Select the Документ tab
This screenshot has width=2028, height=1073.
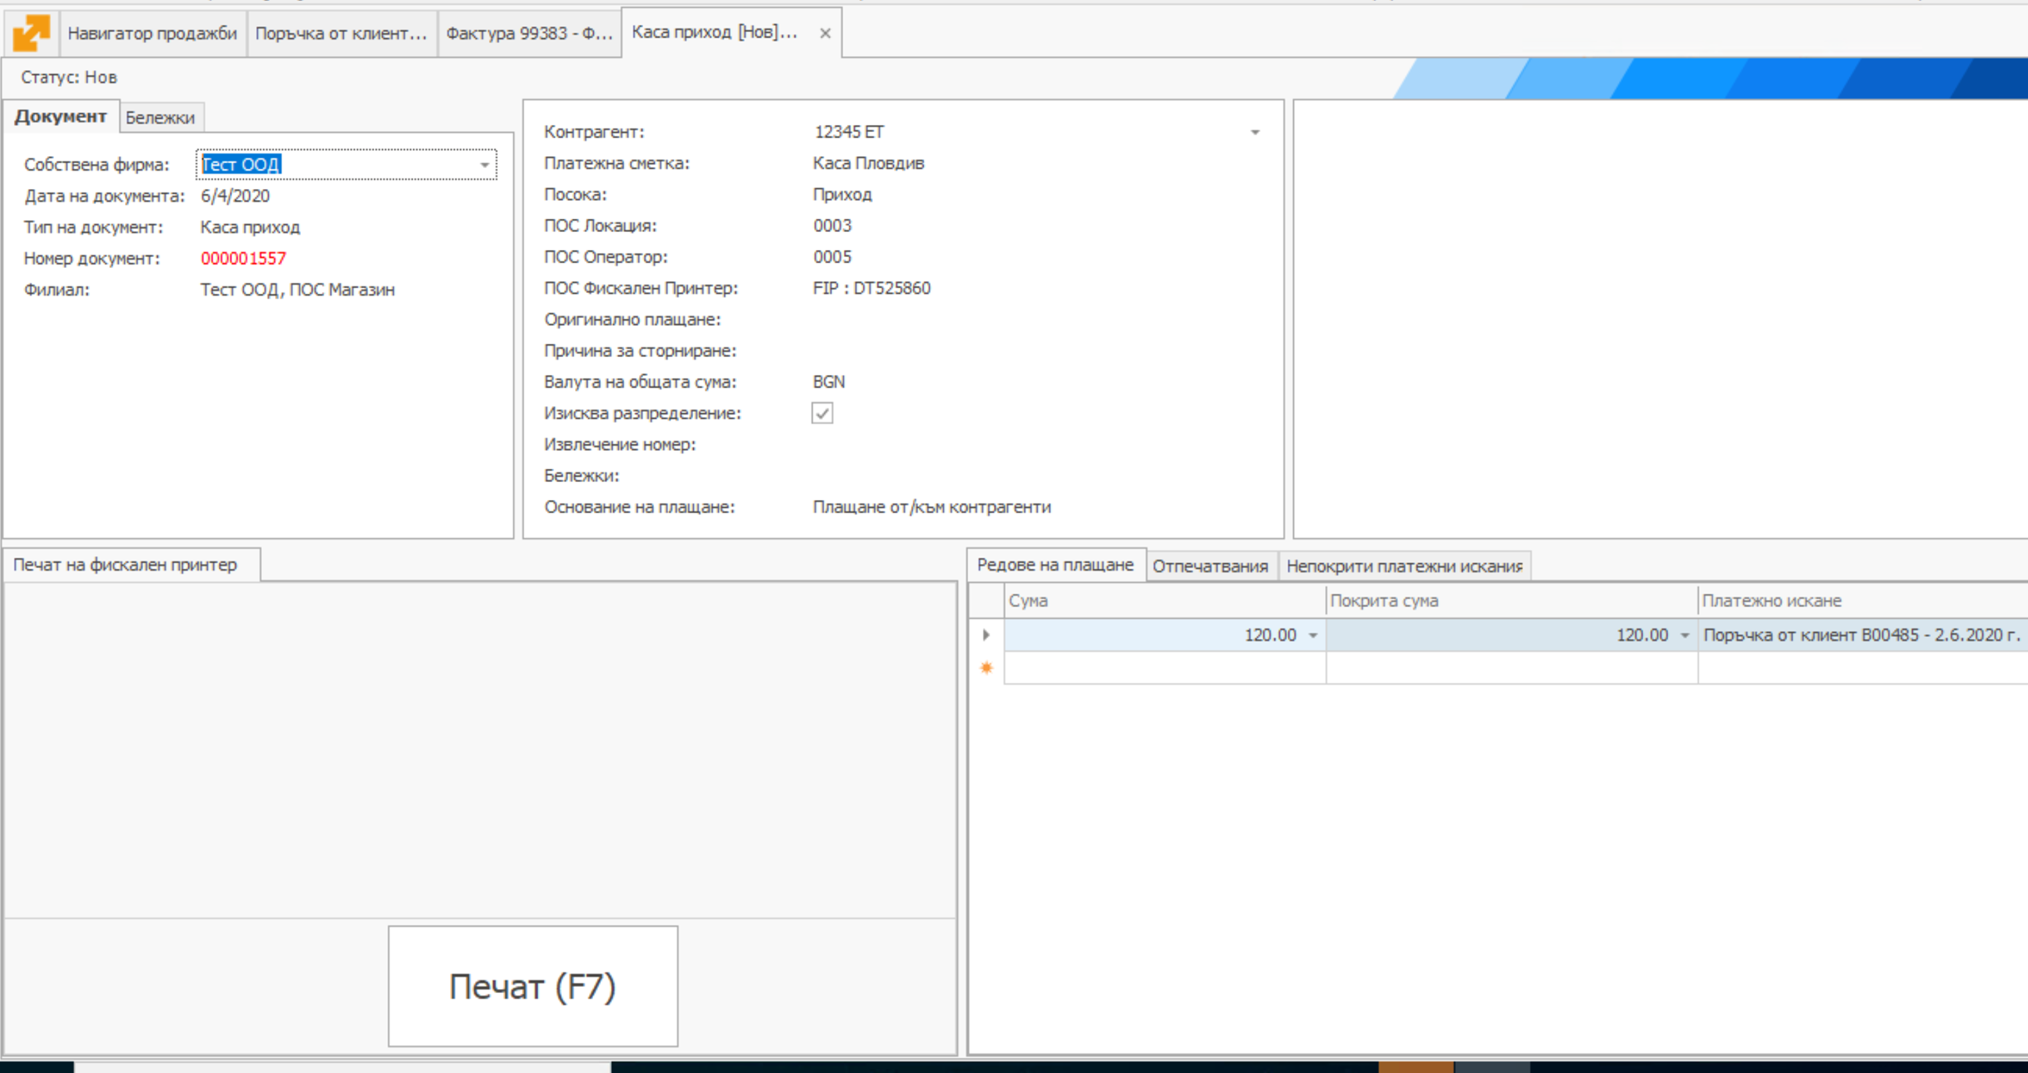click(x=60, y=116)
